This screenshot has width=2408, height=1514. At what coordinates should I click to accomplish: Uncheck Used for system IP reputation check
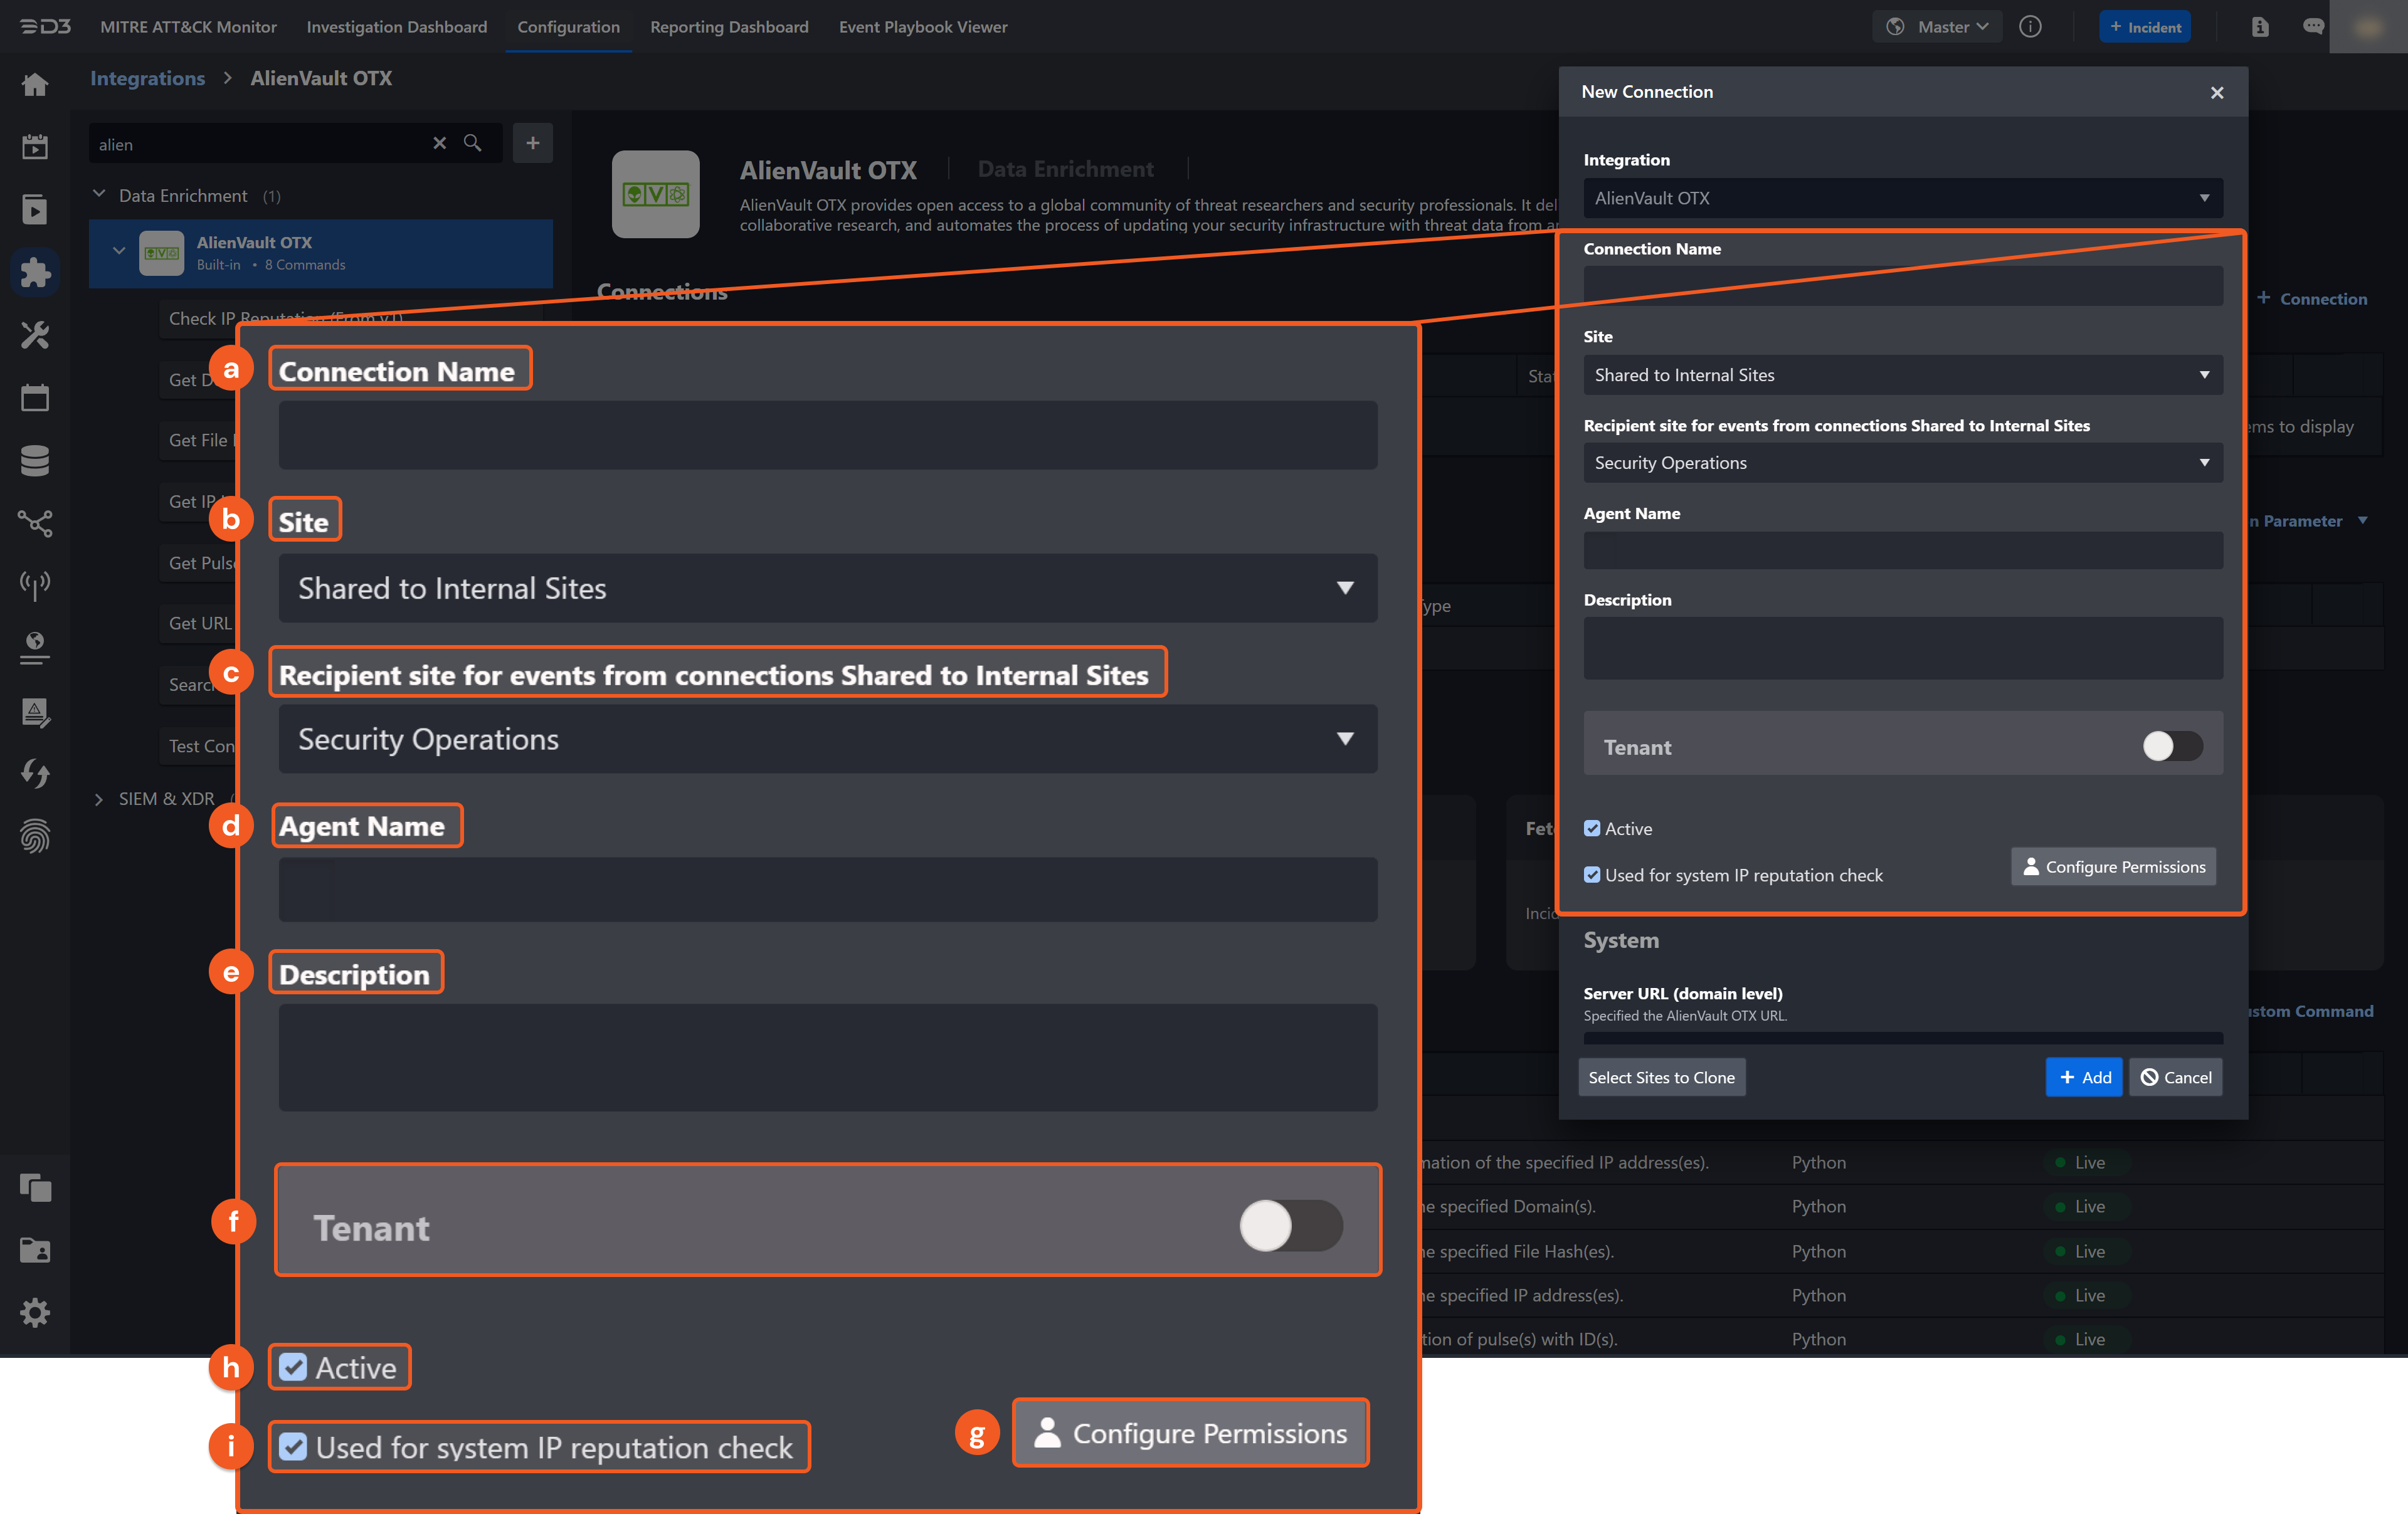(x=1592, y=875)
